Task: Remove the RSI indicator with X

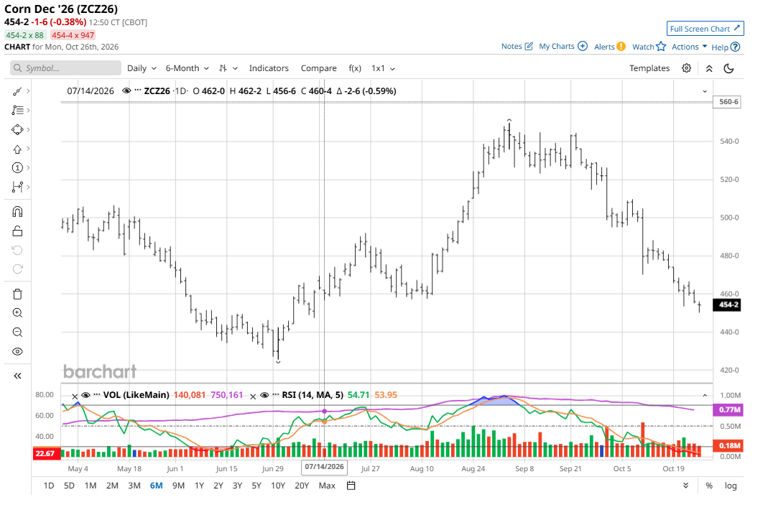Action: 253,396
